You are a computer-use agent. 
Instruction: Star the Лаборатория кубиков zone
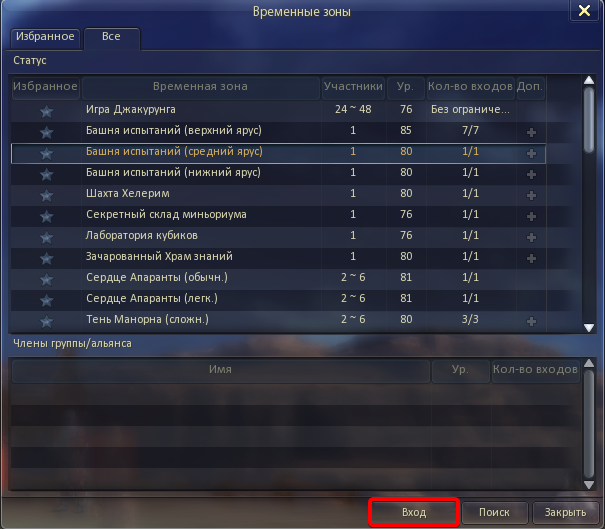(x=46, y=237)
